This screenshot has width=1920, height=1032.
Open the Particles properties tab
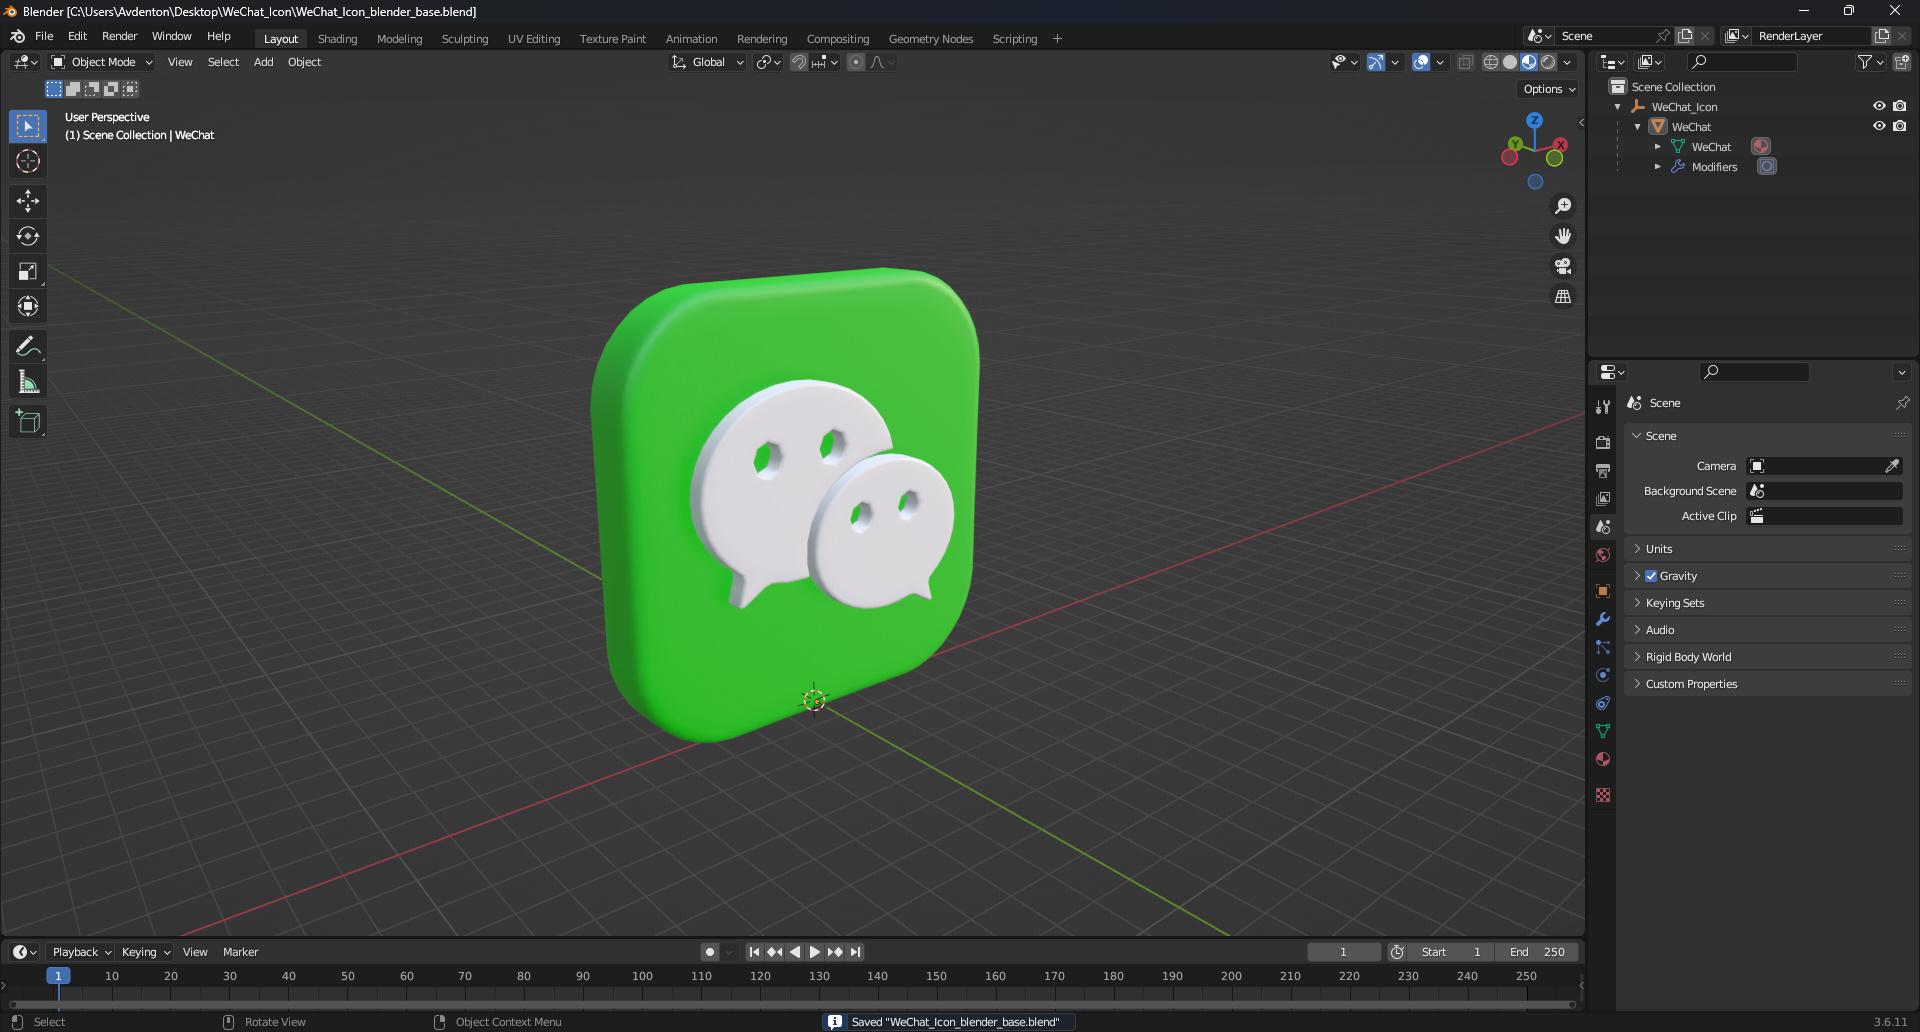click(1603, 647)
